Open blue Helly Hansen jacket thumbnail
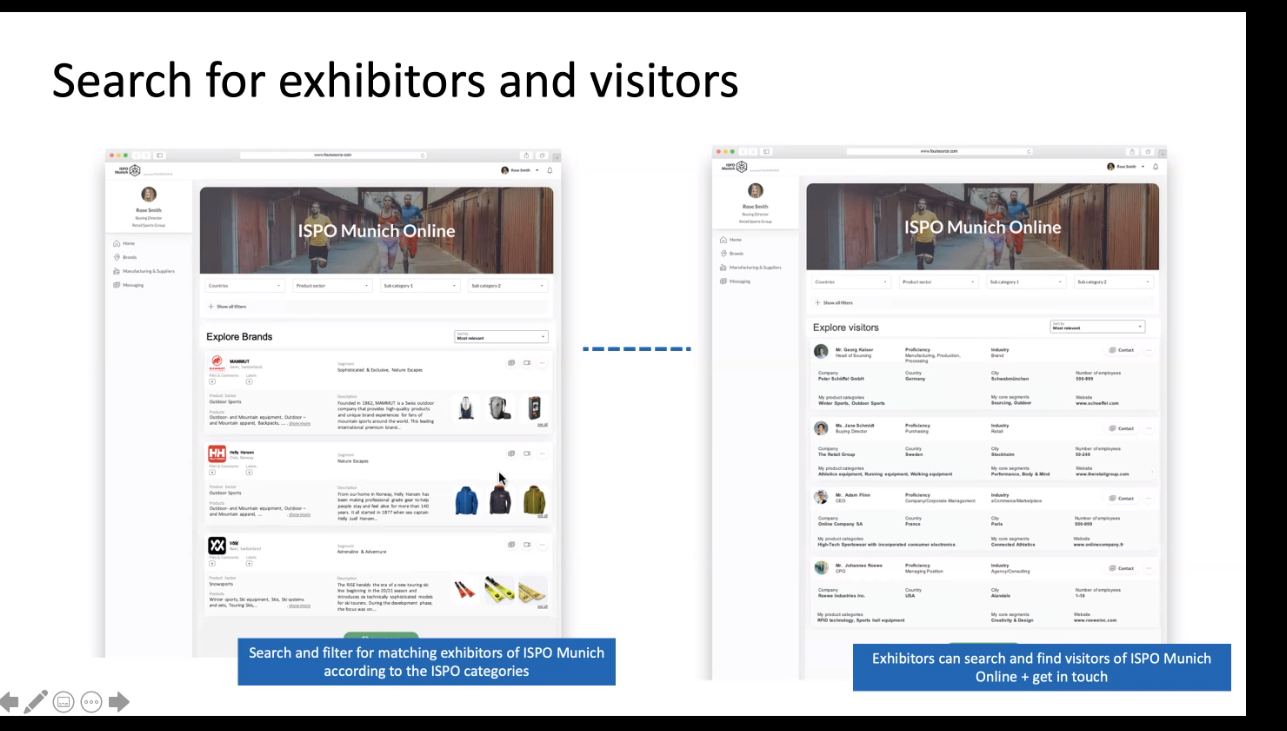 point(466,500)
